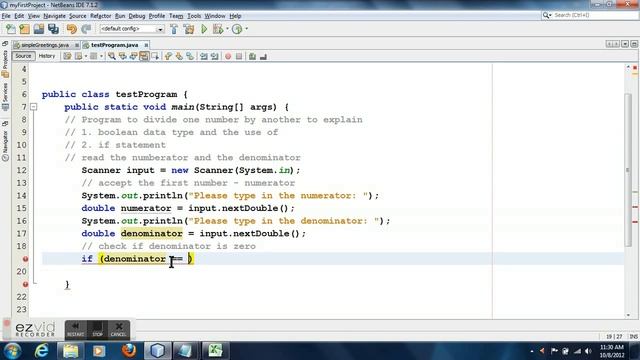This screenshot has width=640, height=360.
Task: Debug the project from the toolbar
Action: (218, 29)
